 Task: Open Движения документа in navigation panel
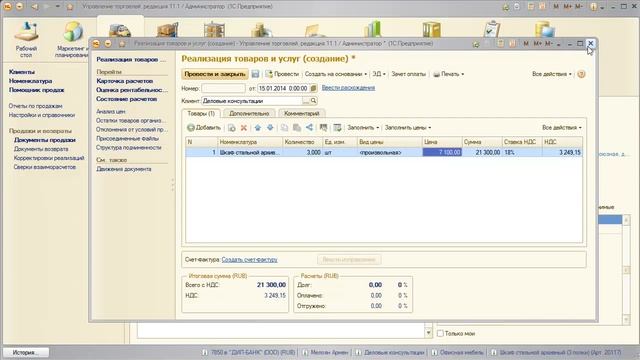124,169
